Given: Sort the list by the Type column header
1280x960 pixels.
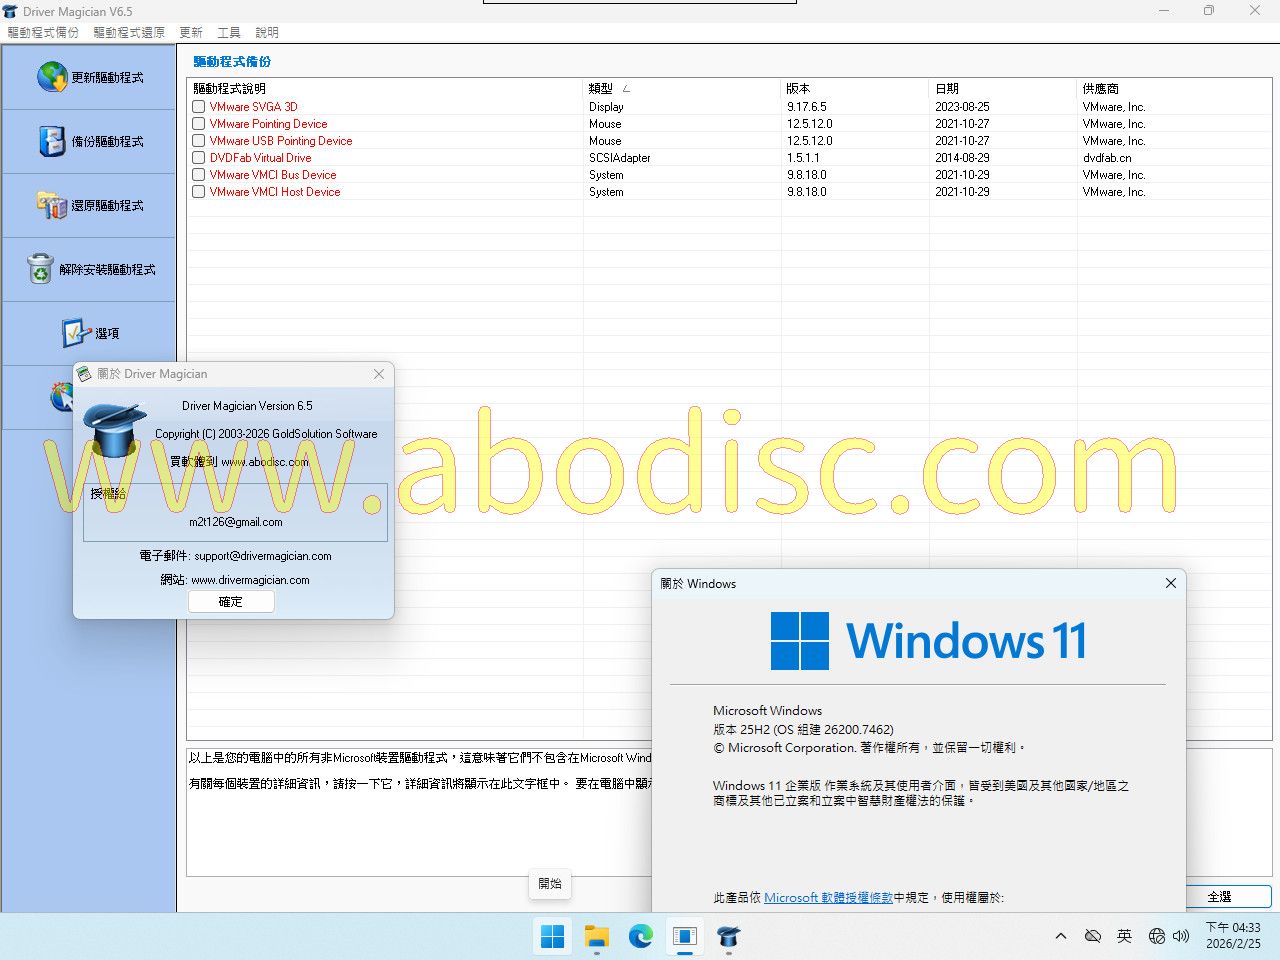Looking at the screenshot, I should [600, 89].
